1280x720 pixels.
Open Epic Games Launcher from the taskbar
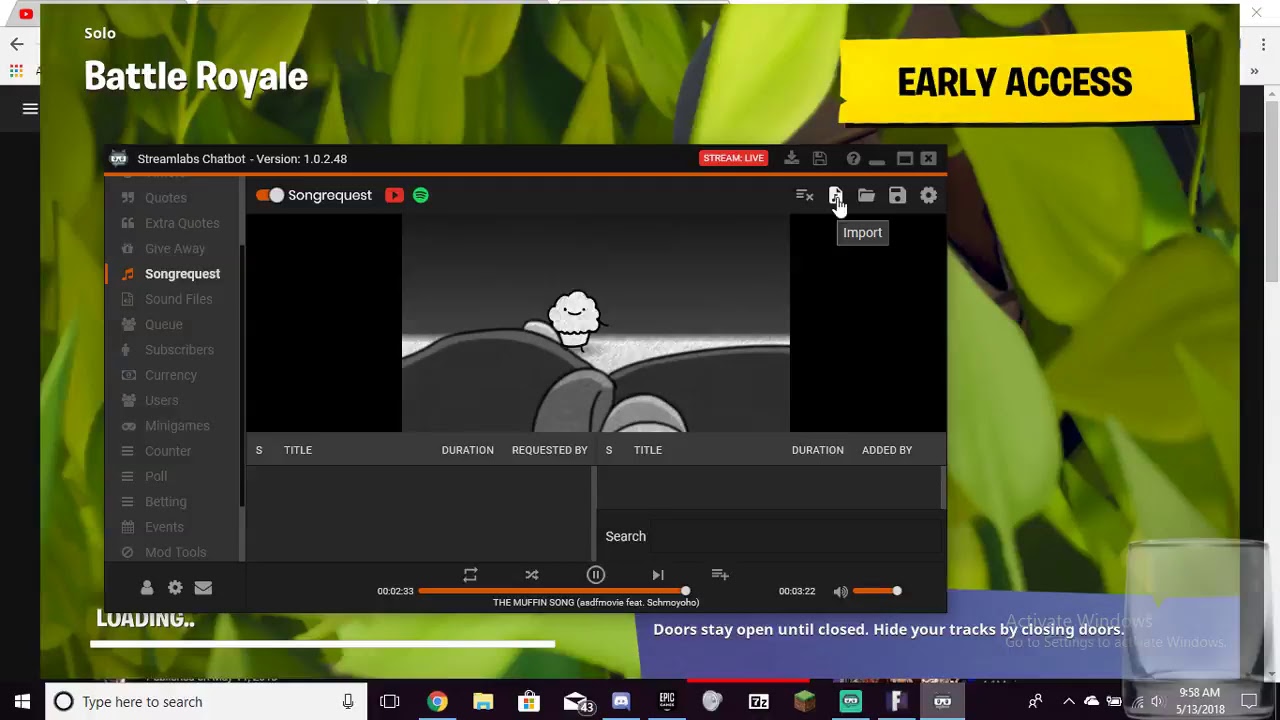pyautogui.click(x=667, y=702)
